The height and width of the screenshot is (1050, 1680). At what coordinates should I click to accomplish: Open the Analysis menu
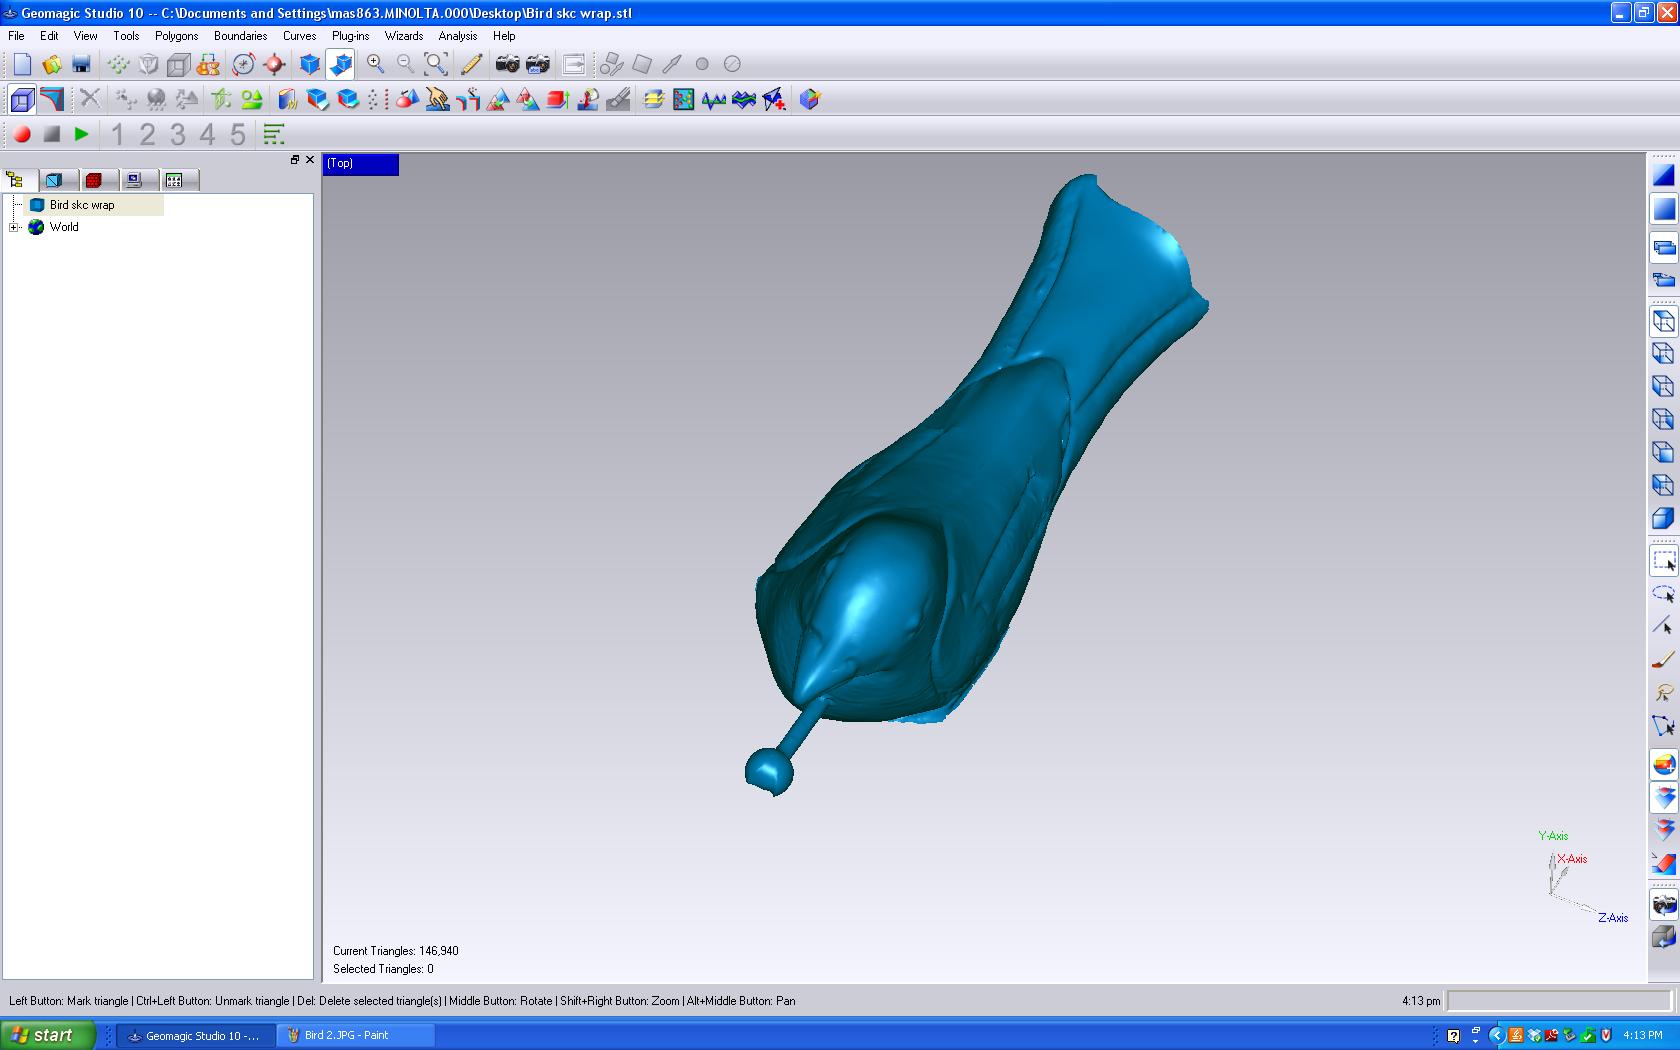pyautogui.click(x=458, y=36)
